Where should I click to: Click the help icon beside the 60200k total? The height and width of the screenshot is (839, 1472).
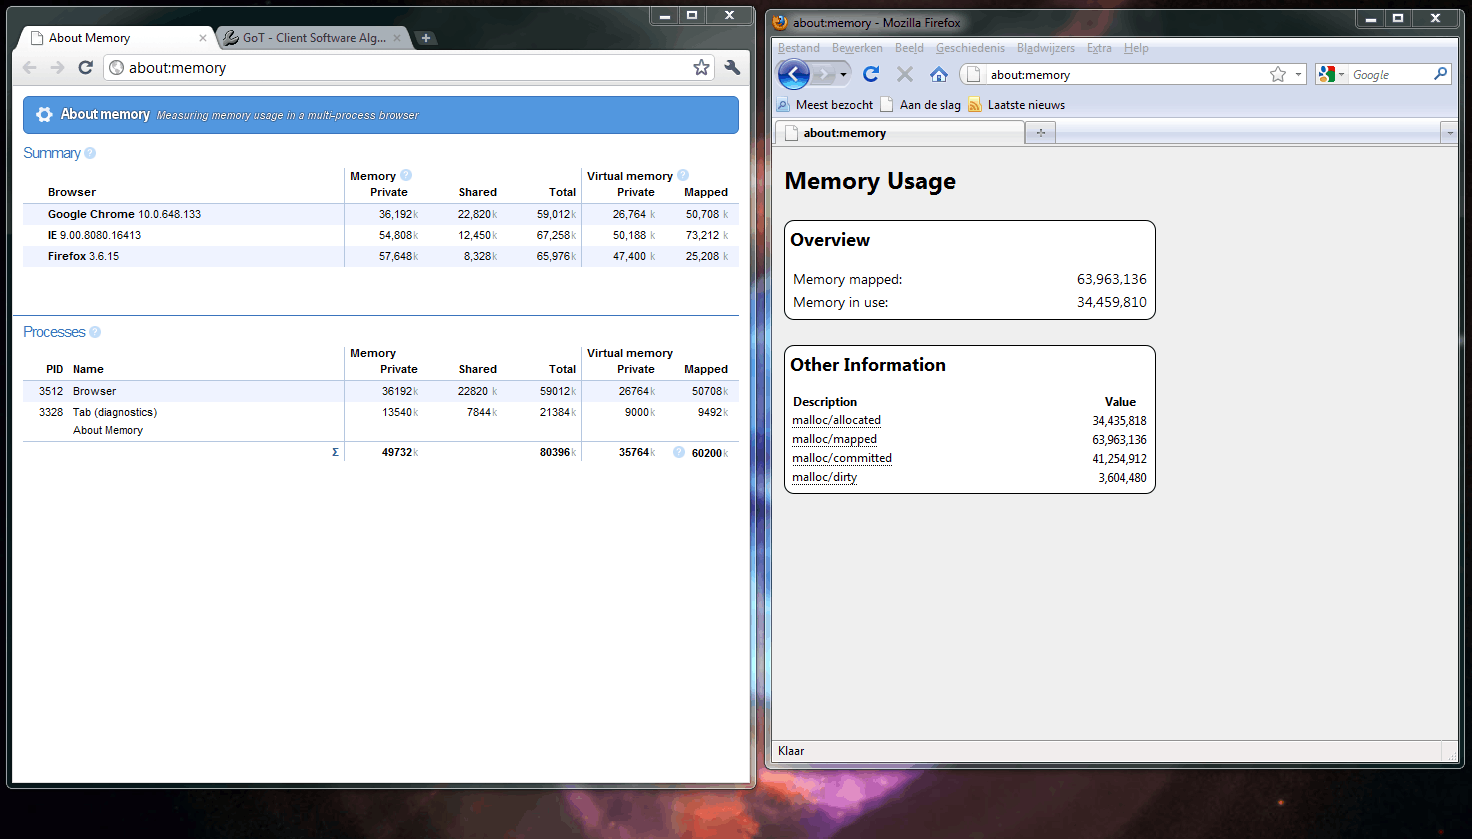click(x=679, y=452)
